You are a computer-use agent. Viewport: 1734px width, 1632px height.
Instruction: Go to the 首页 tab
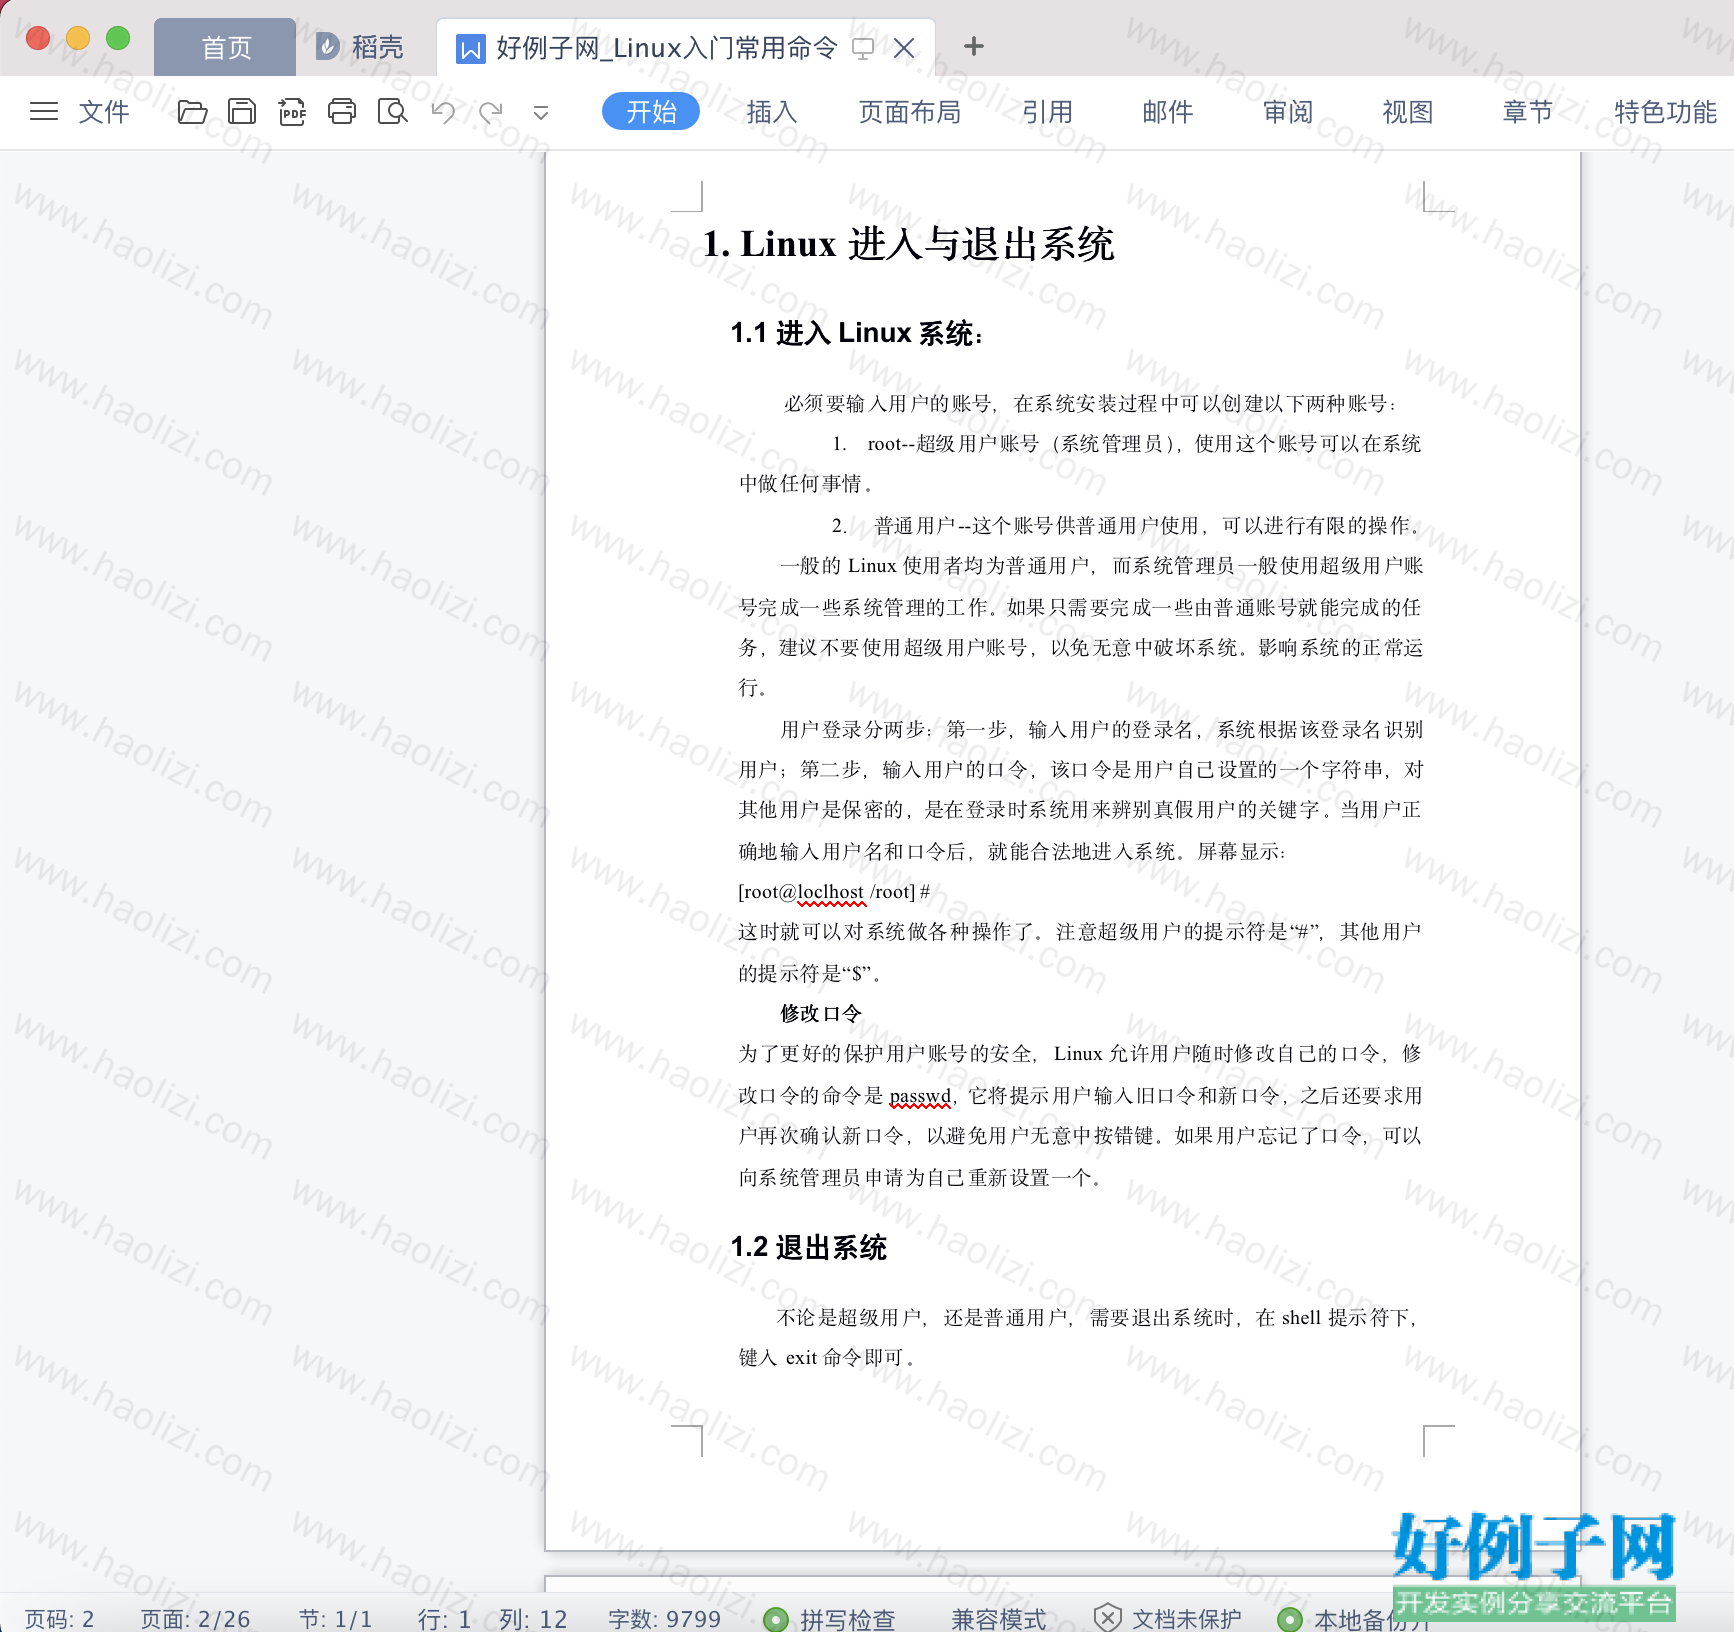click(226, 47)
